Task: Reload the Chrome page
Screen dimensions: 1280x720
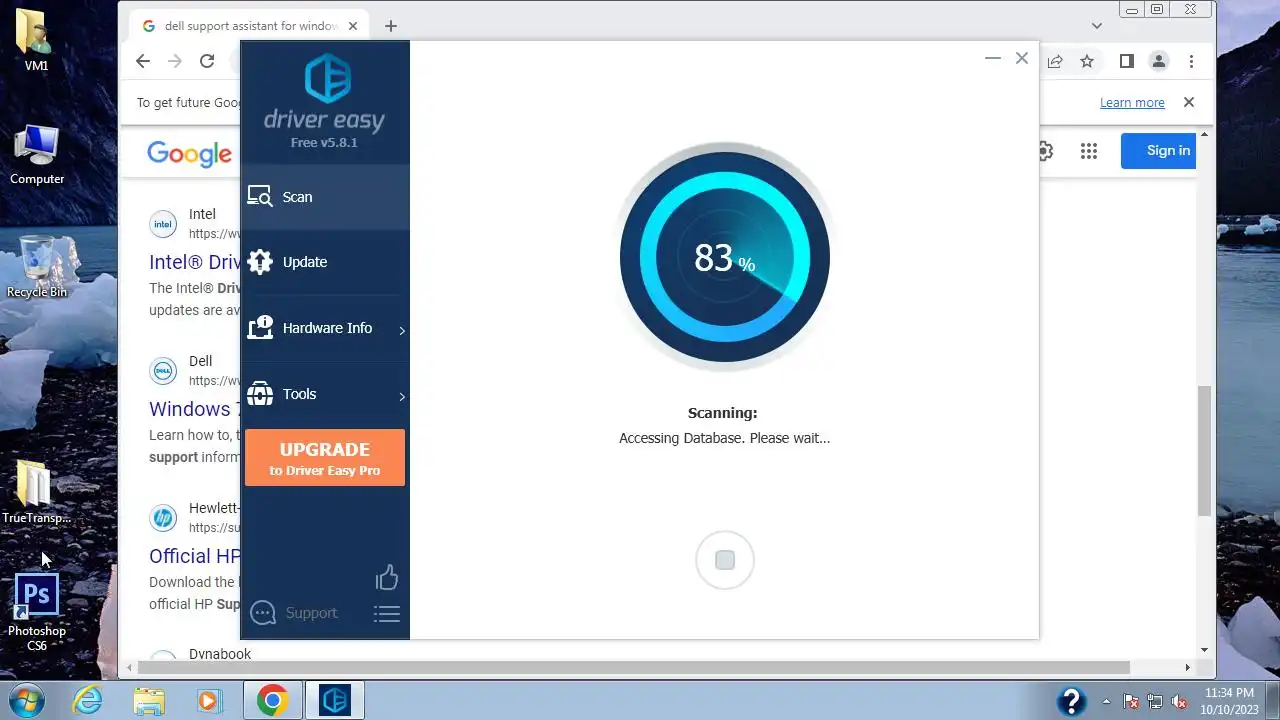Action: pos(207,61)
